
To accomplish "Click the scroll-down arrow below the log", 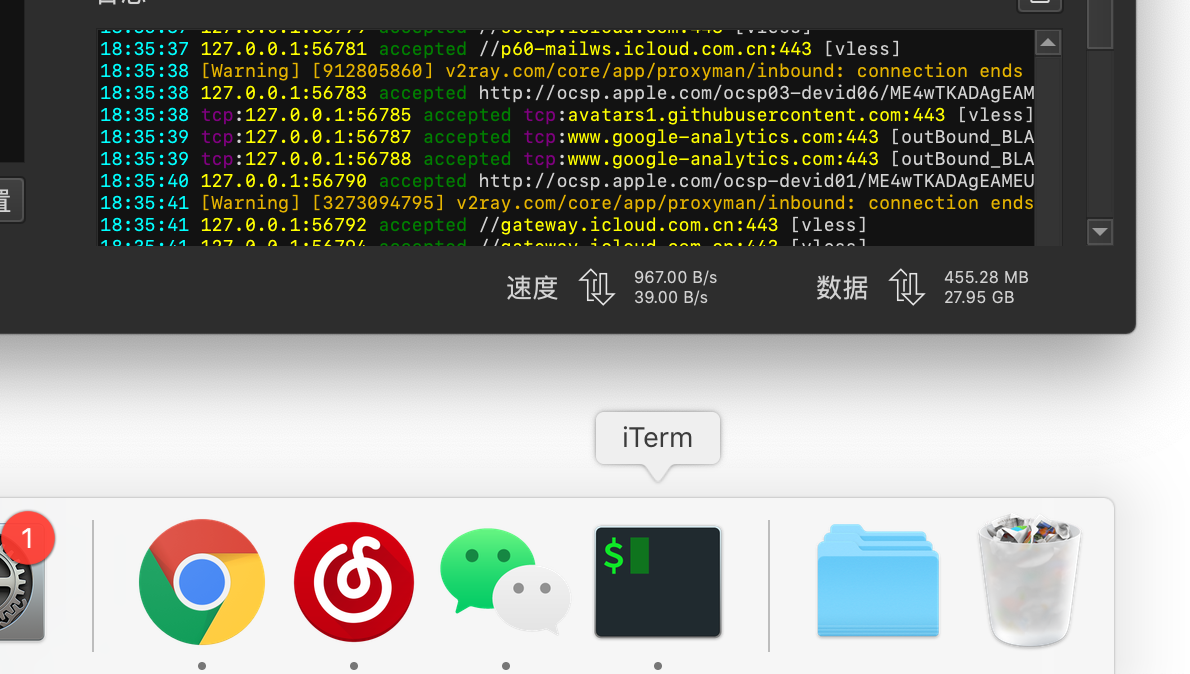I will 1100,232.
